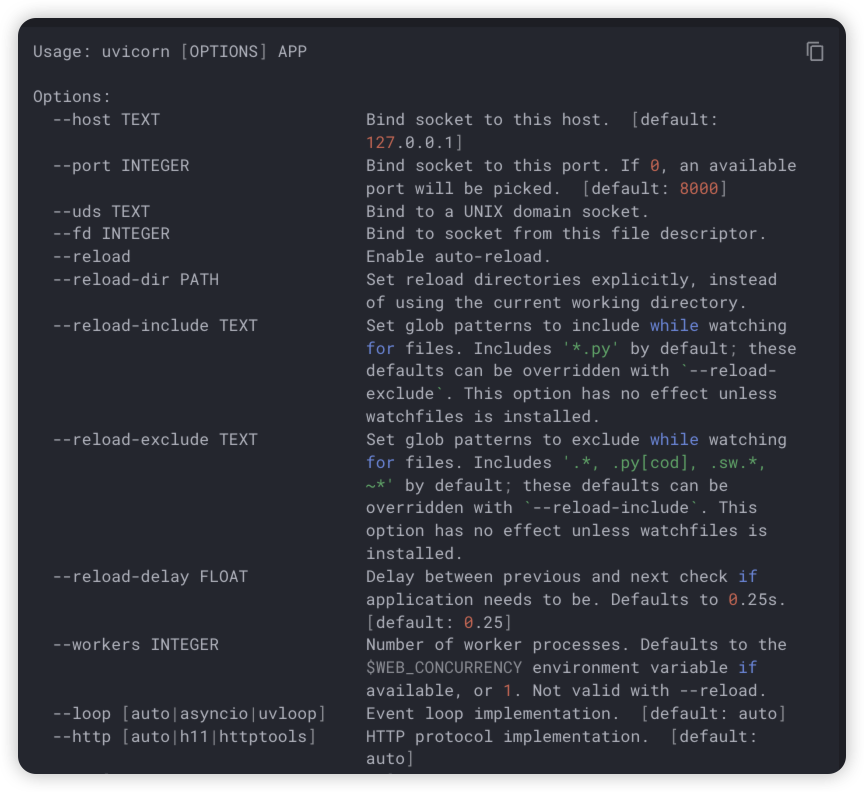Click the '--workers INTEGER' option text
864x792 pixels.
tap(135, 645)
